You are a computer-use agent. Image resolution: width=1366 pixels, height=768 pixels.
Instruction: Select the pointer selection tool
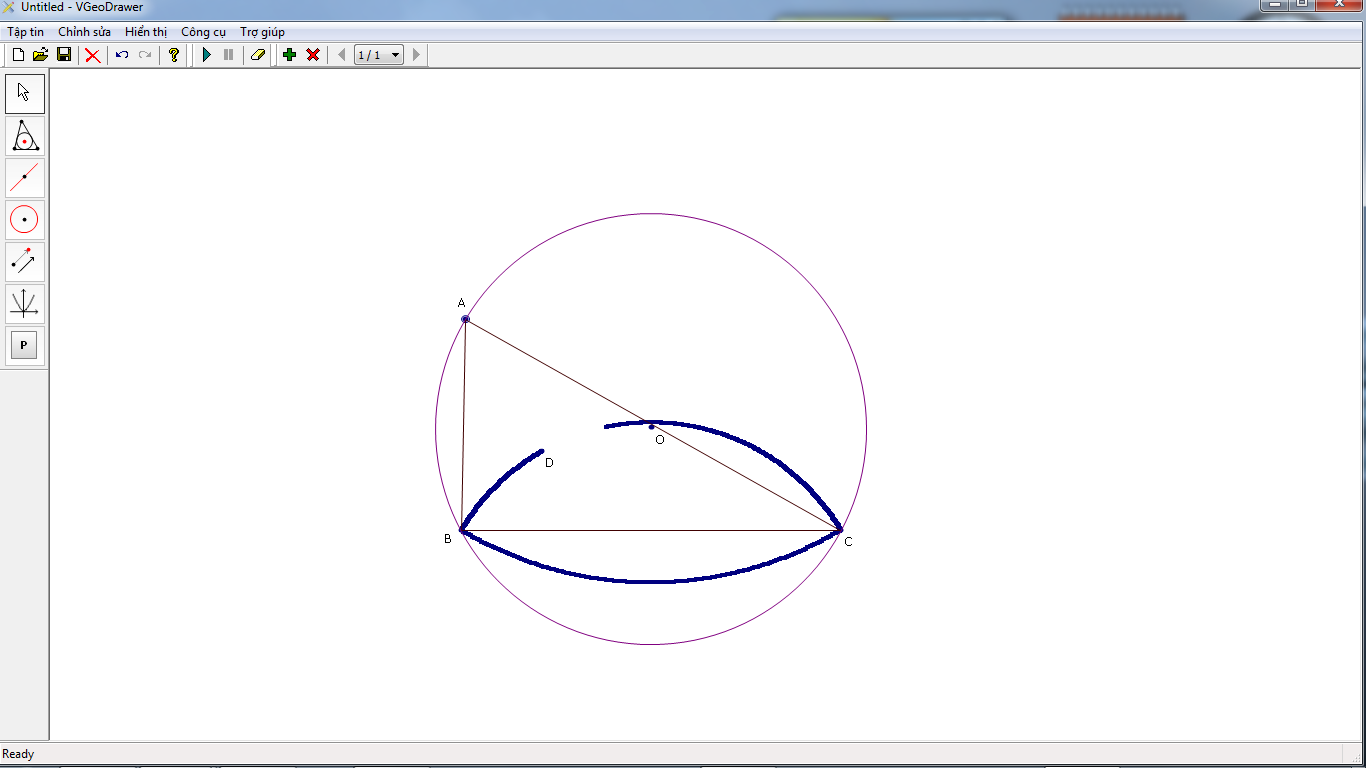tap(25, 94)
